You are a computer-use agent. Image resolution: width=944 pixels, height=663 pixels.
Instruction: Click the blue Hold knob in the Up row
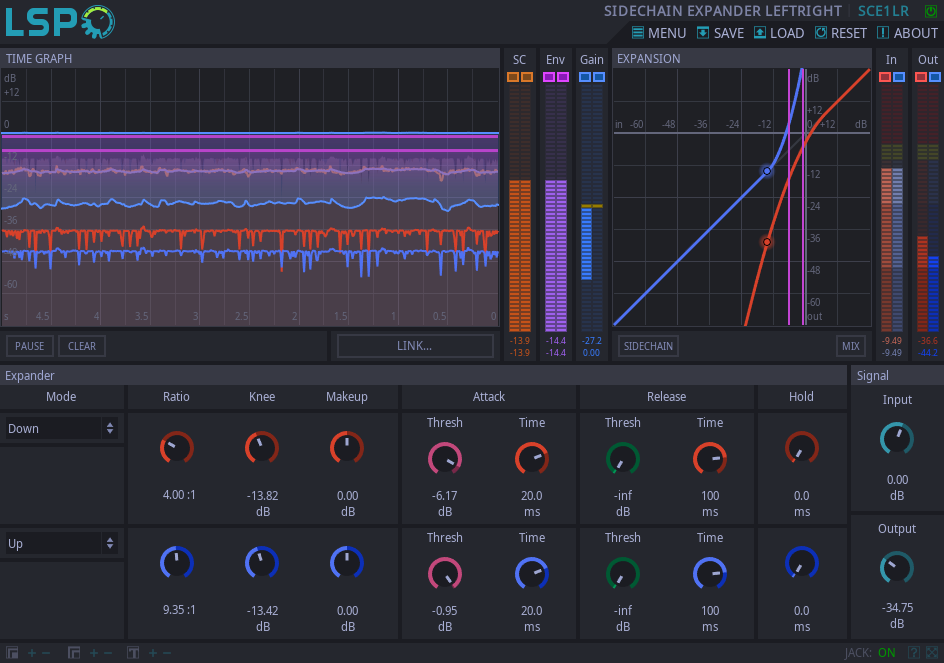pos(801,563)
